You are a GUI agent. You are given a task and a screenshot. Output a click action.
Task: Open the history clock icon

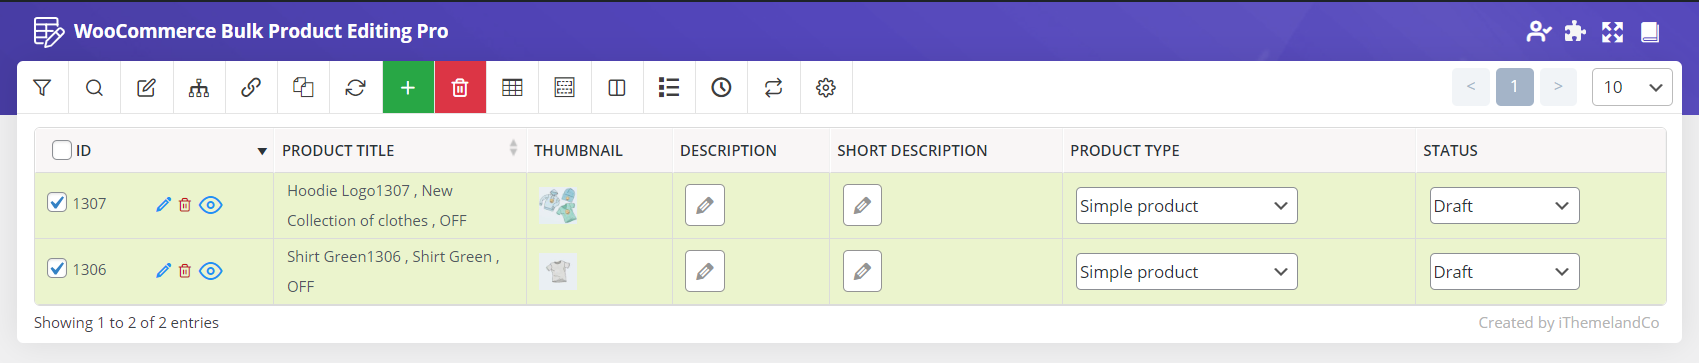tap(721, 87)
